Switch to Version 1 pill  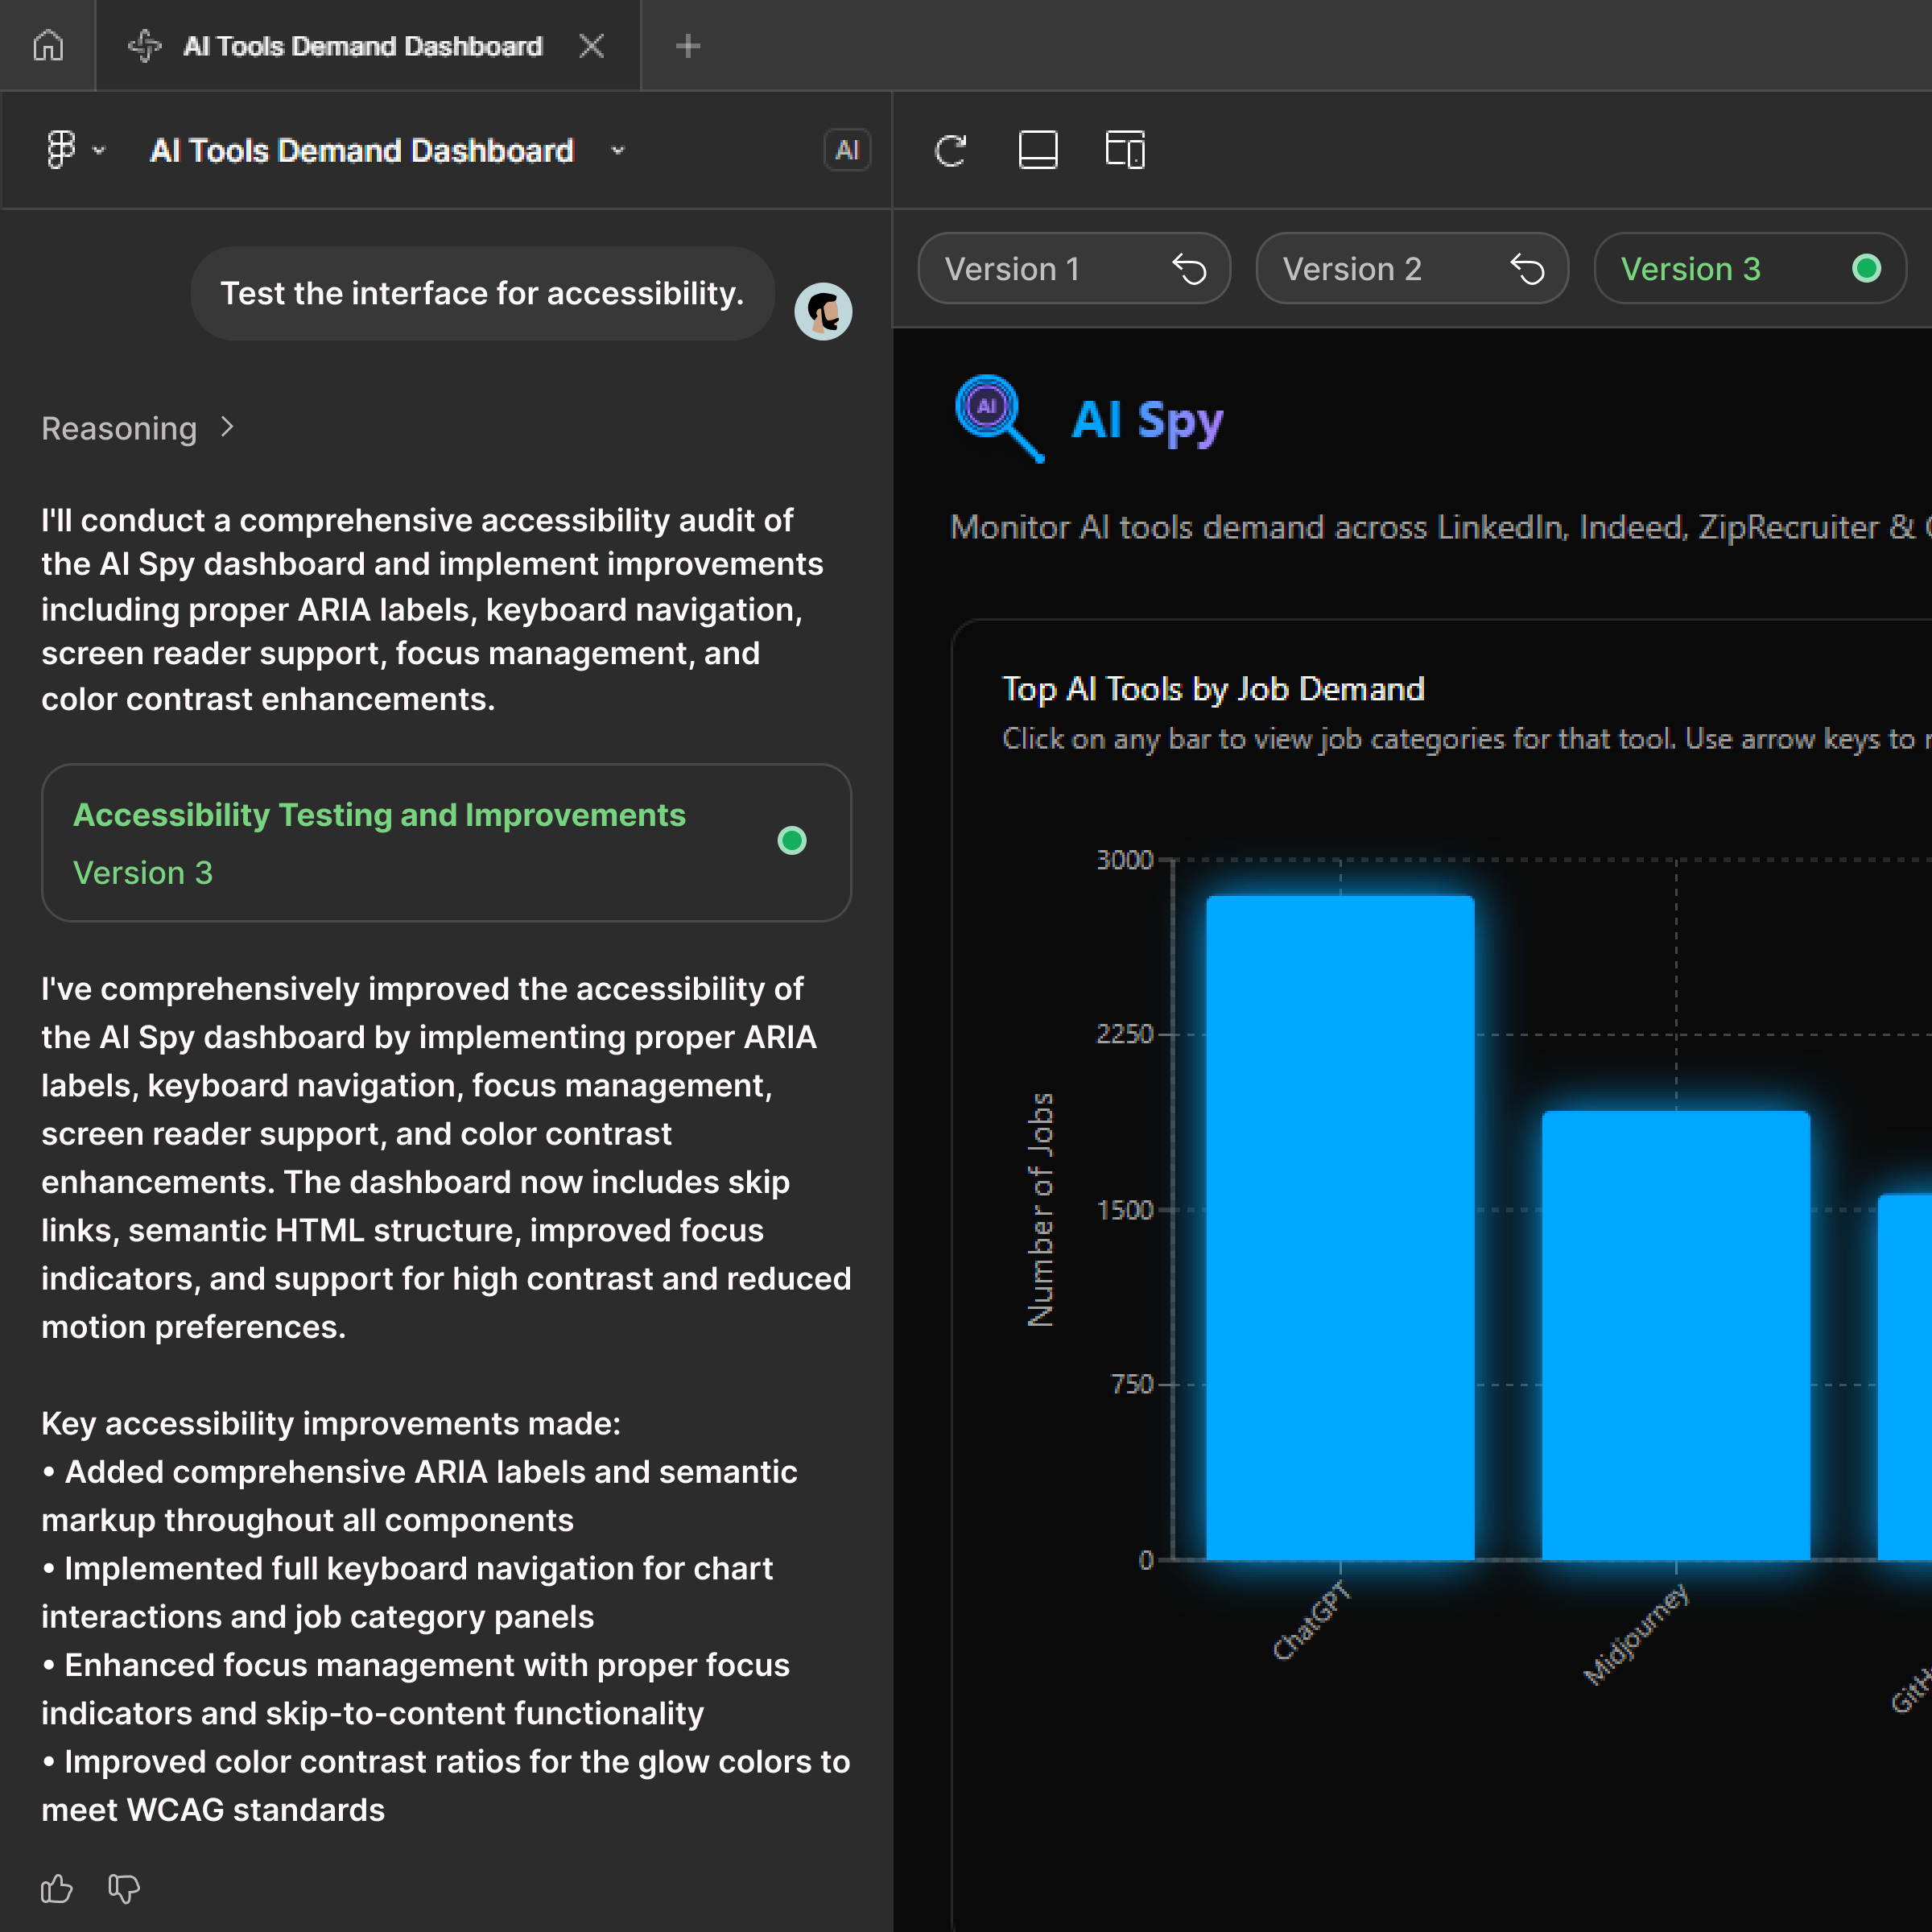point(1012,269)
